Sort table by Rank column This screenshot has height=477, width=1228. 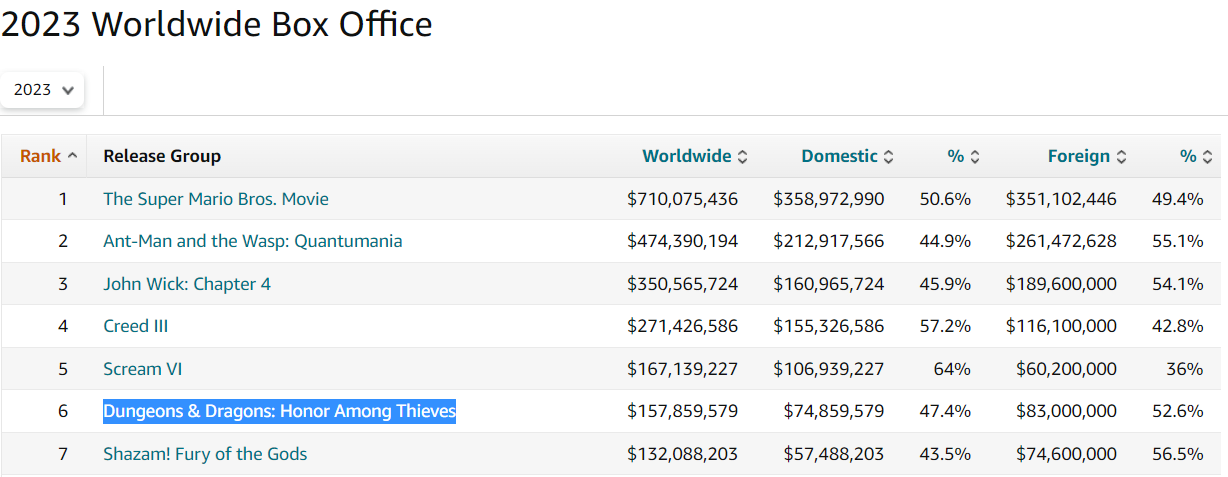tap(48, 156)
